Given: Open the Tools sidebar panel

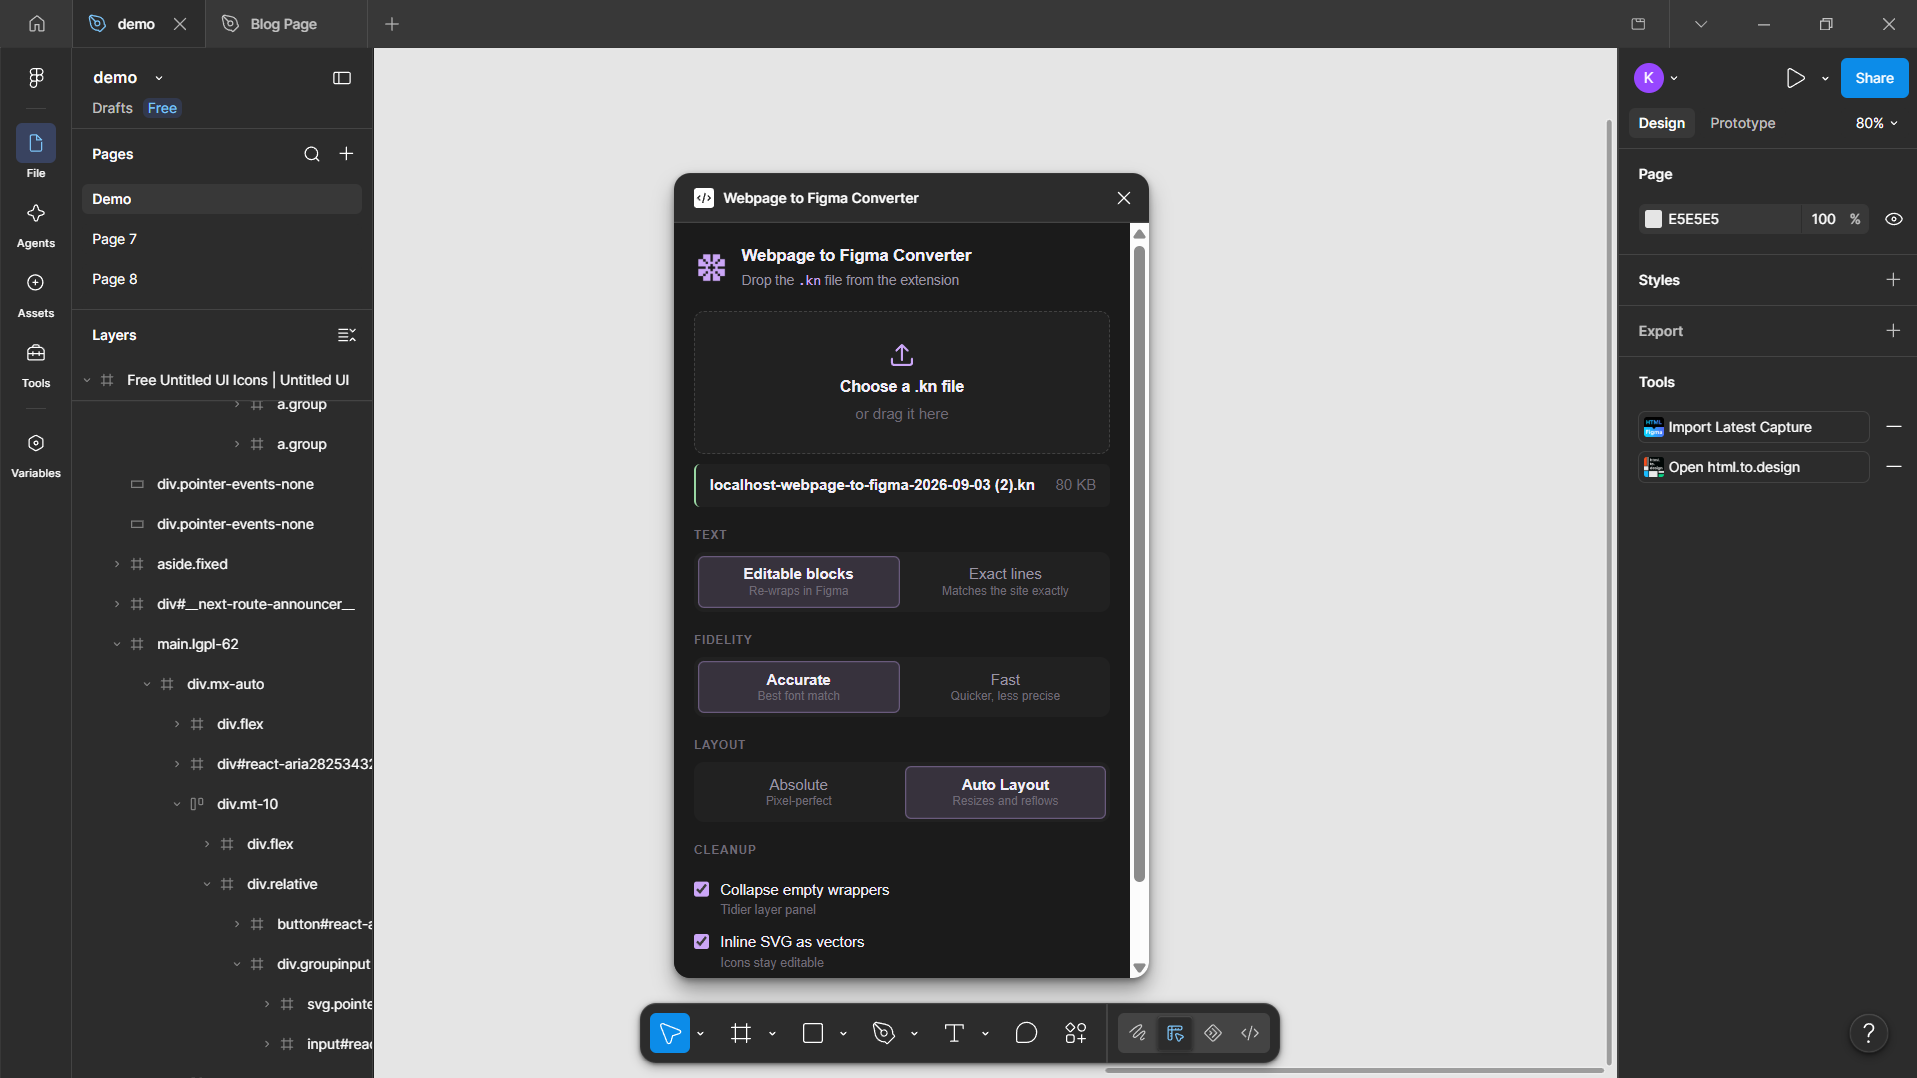Looking at the screenshot, I should click(x=36, y=363).
